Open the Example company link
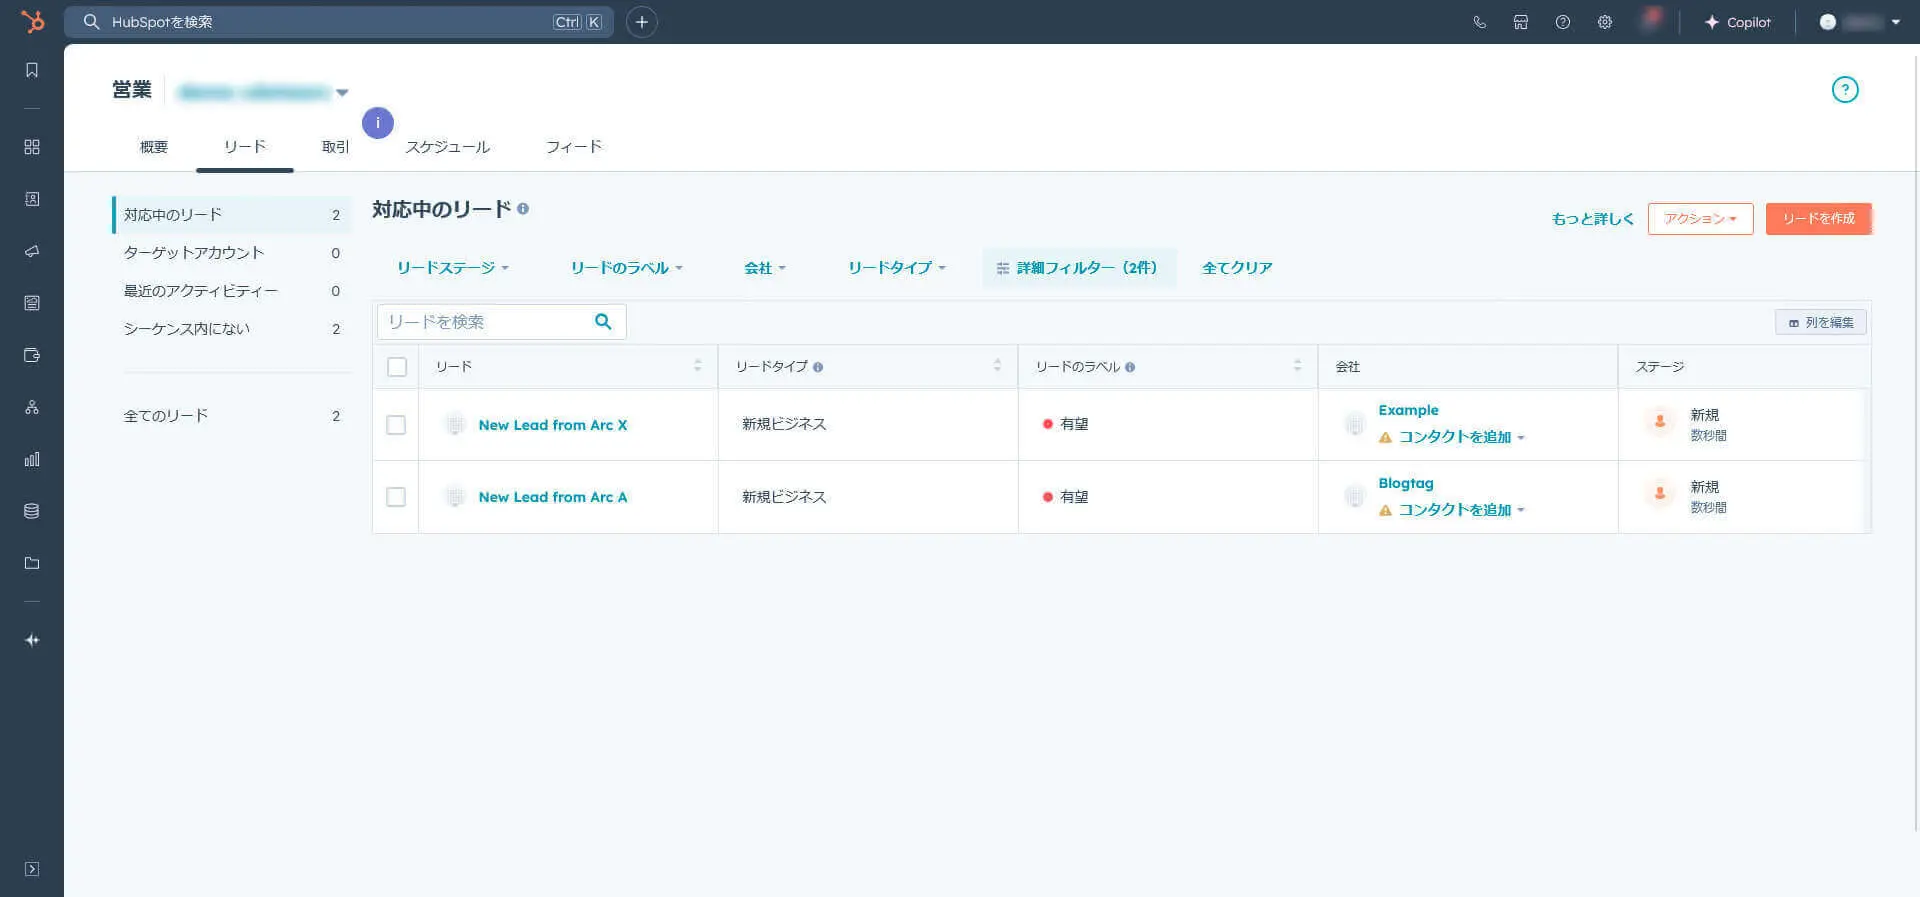The width and height of the screenshot is (1920, 897). [x=1408, y=410]
